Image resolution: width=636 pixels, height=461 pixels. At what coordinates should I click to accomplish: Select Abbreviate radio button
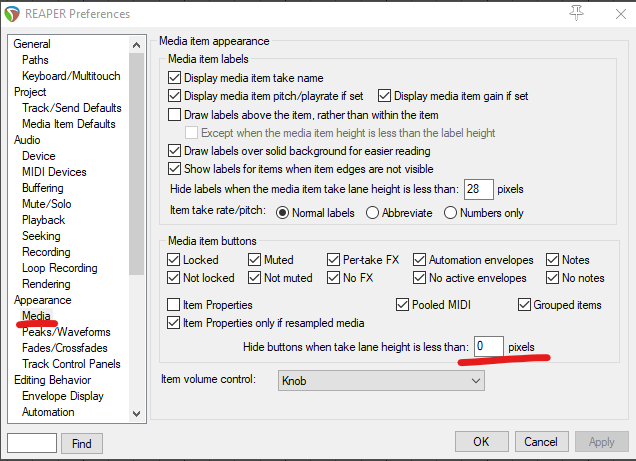pyautogui.click(x=372, y=213)
